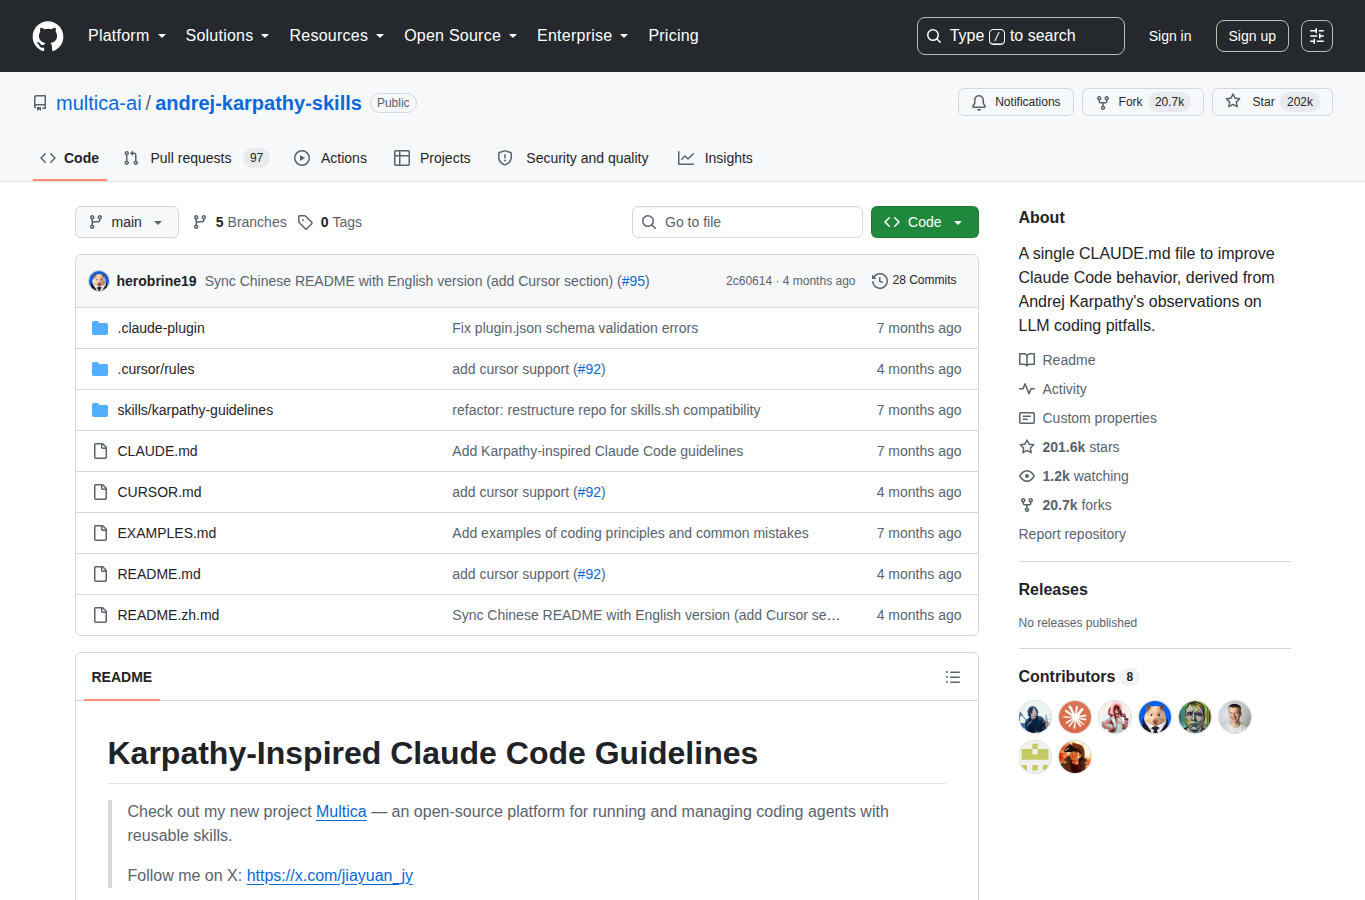Open the Activity link in About
1365x900 pixels.
[1053, 389]
